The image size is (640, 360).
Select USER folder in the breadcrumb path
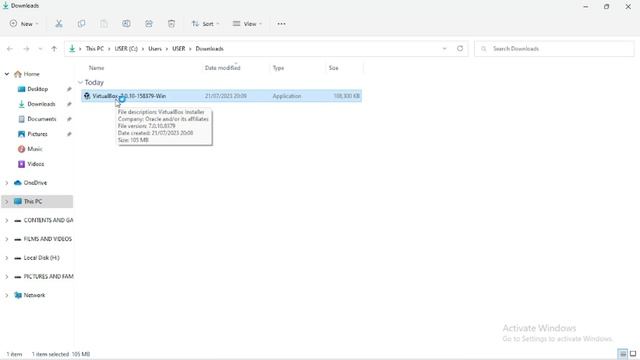pyautogui.click(x=179, y=49)
